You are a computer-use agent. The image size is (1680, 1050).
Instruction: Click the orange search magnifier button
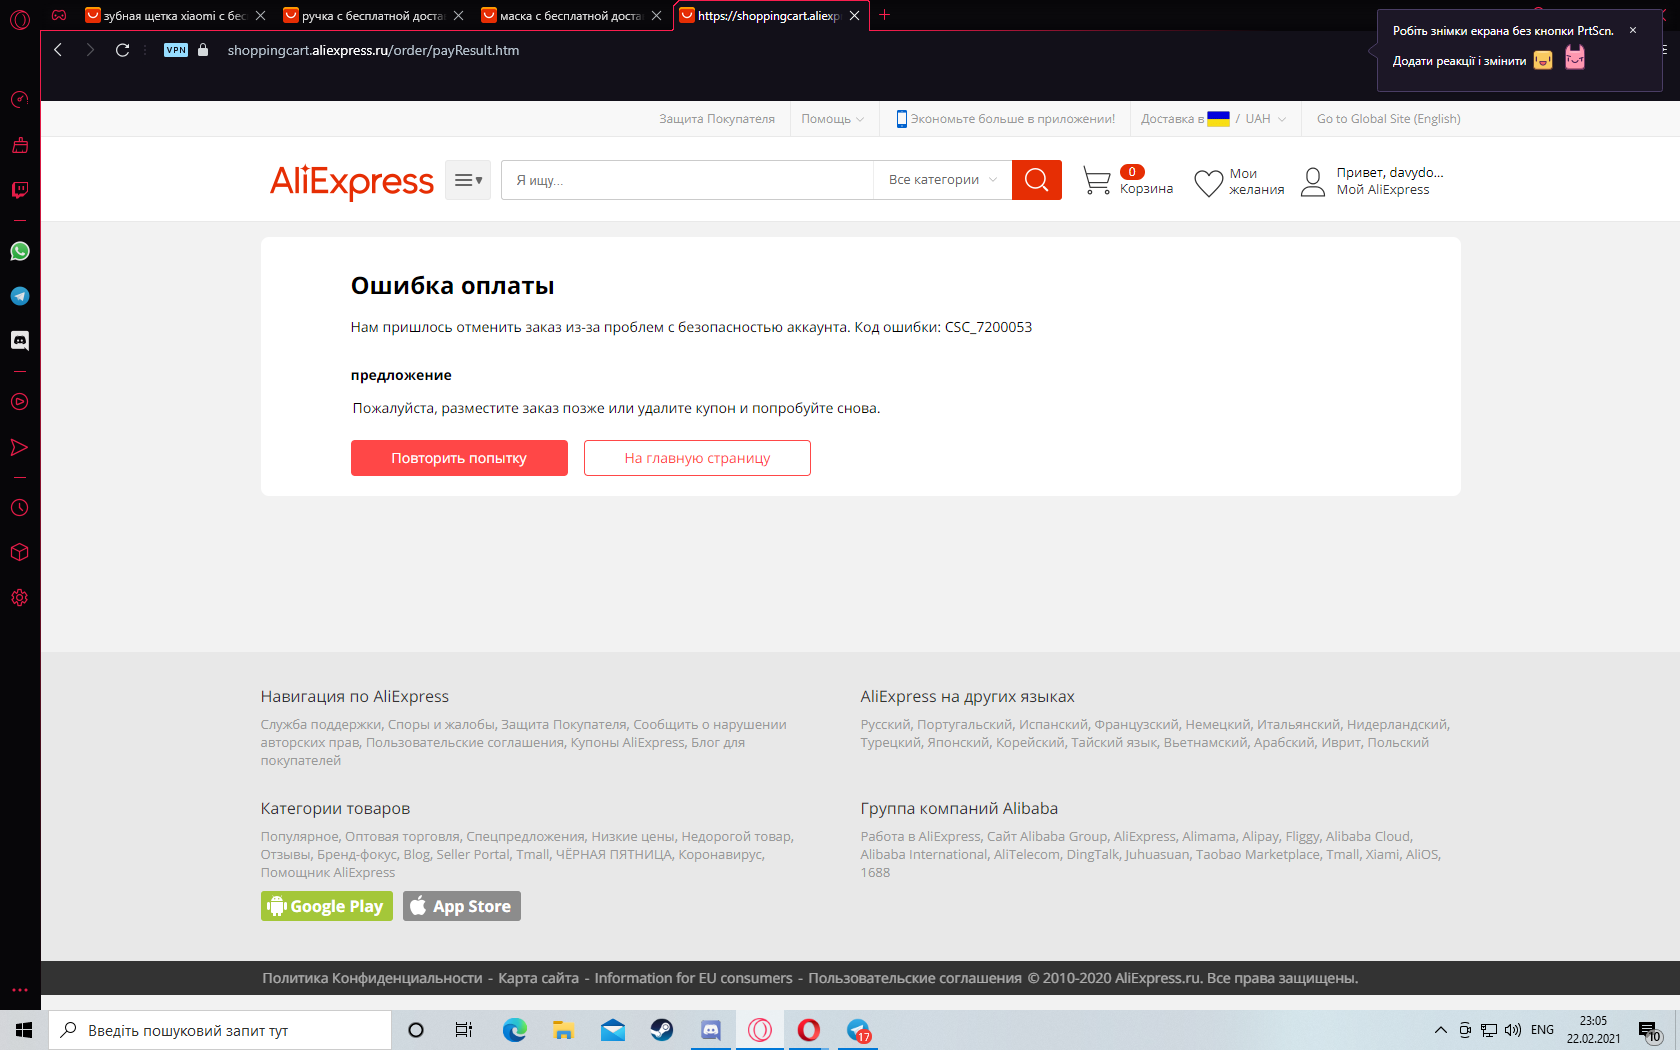[x=1037, y=180]
